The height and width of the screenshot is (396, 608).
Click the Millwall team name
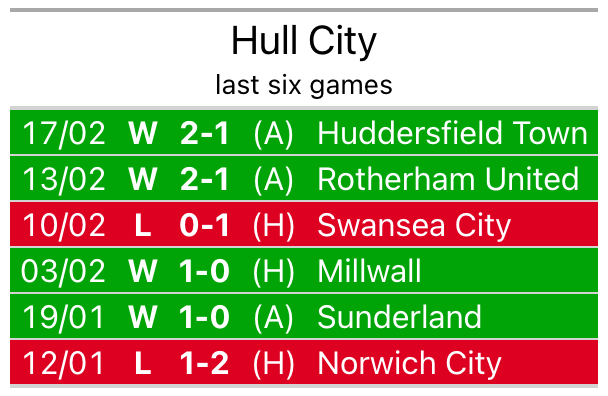point(369,271)
